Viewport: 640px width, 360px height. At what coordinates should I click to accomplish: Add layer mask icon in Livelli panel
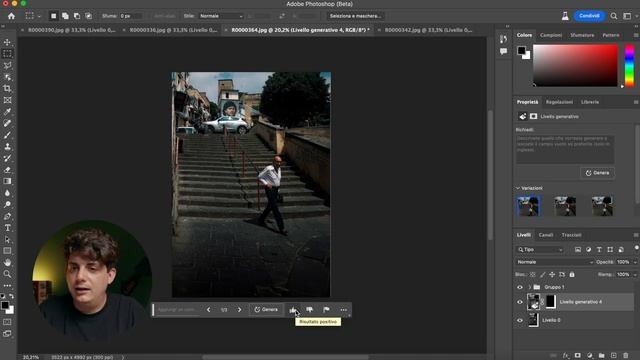click(578, 356)
